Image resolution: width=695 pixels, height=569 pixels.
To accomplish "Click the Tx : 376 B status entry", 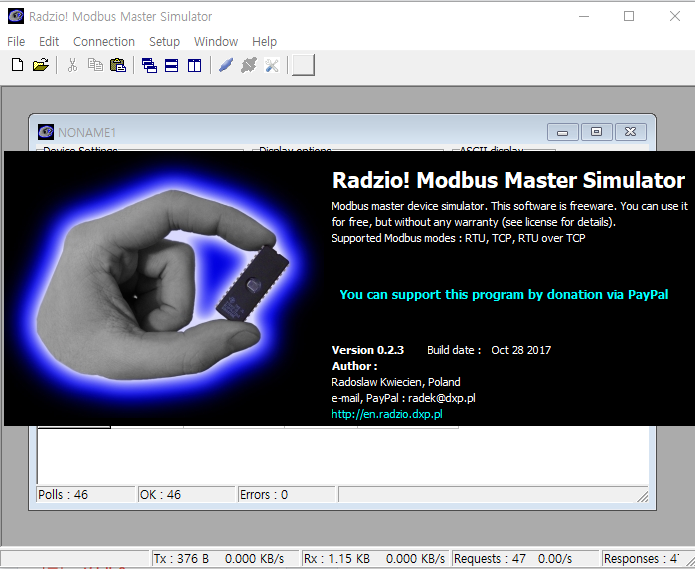I will point(226,559).
